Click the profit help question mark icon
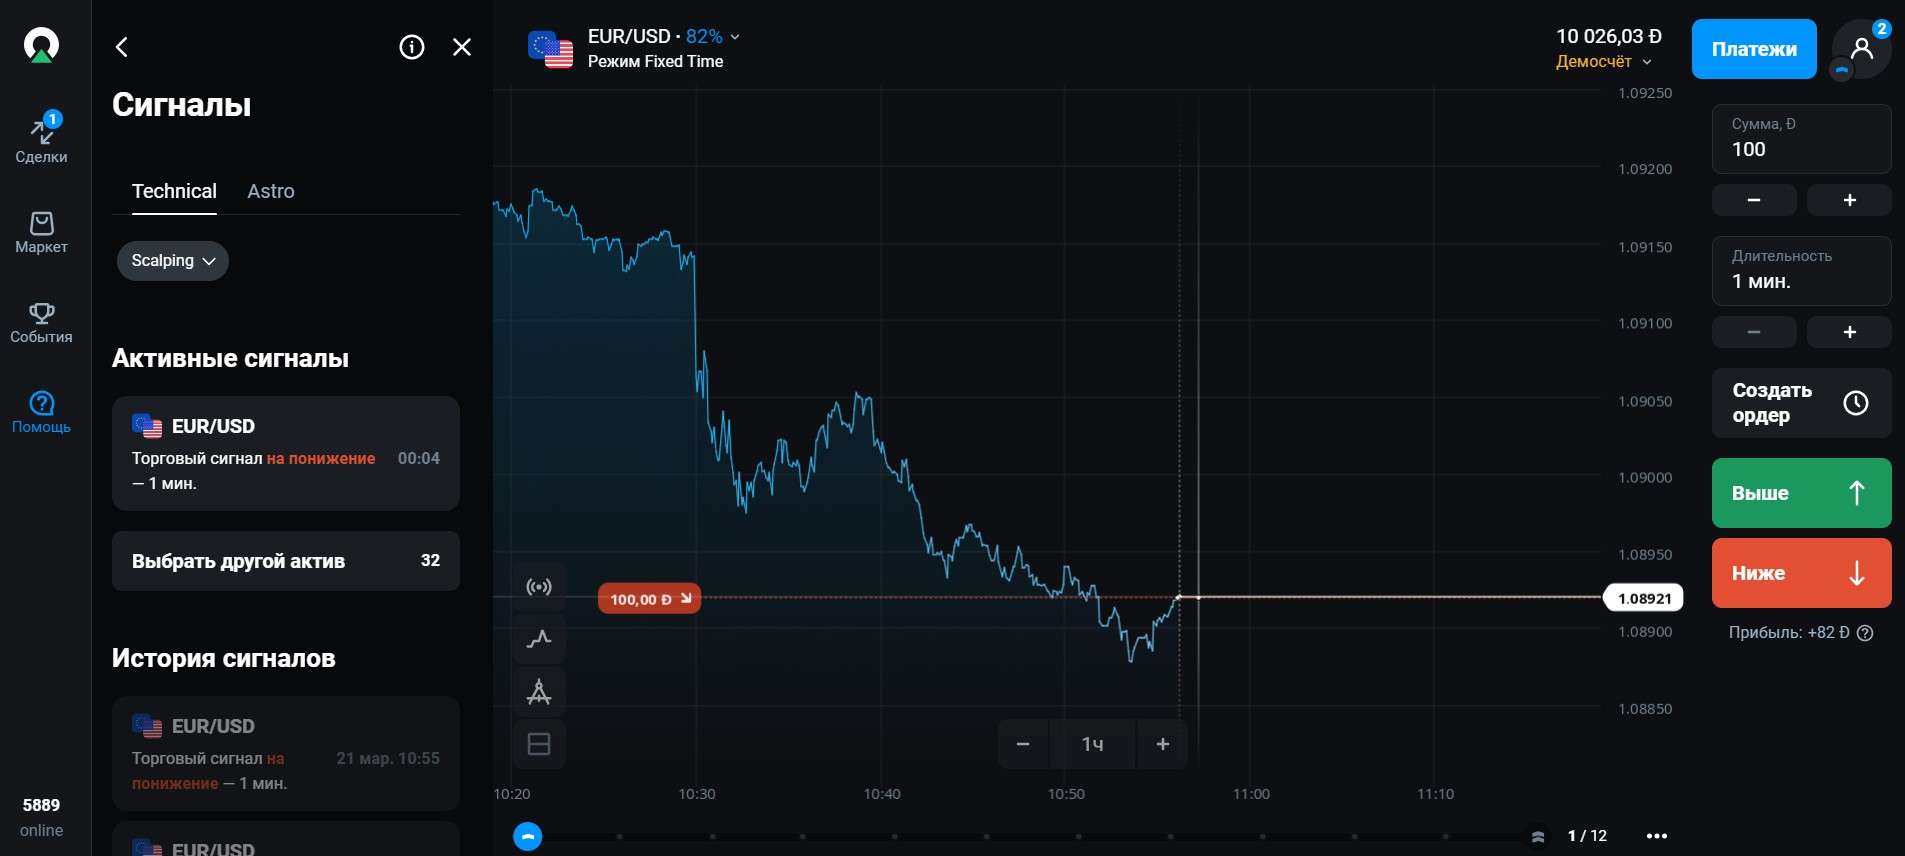1905x856 pixels. [1865, 633]
